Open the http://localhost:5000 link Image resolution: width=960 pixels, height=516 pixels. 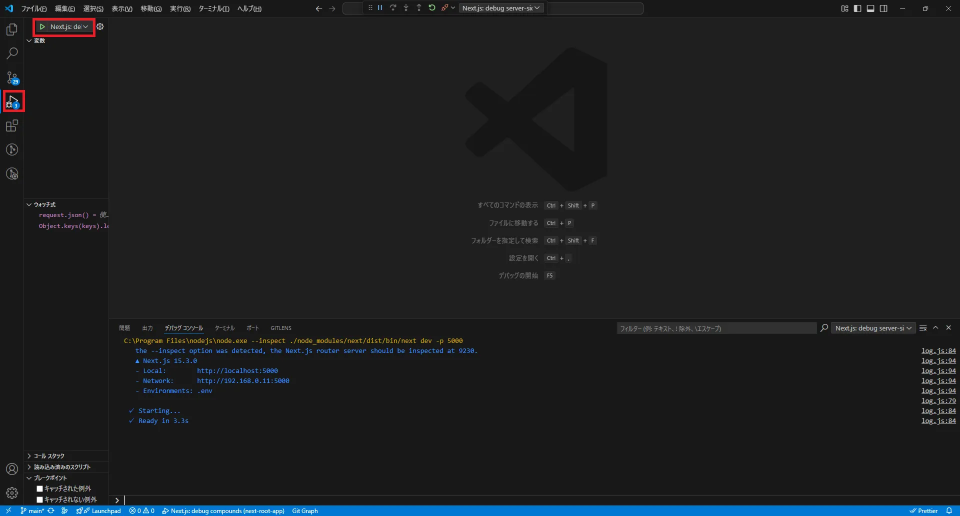pyautogui.click(x=237, y=371)
